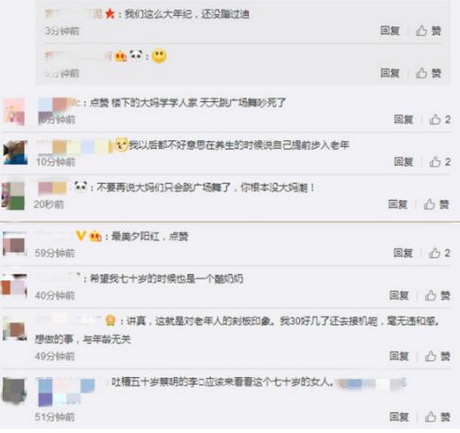Reply to the 最美夕阳红 comment

pyautogui.click(x=403, y=253)
